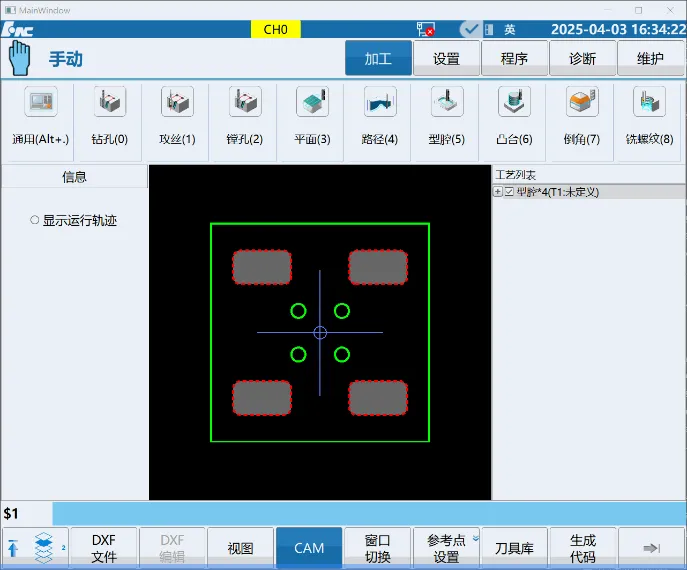The image size is (688, 570).
Task: Click the CH0 channel indicator
Action: 276,29
